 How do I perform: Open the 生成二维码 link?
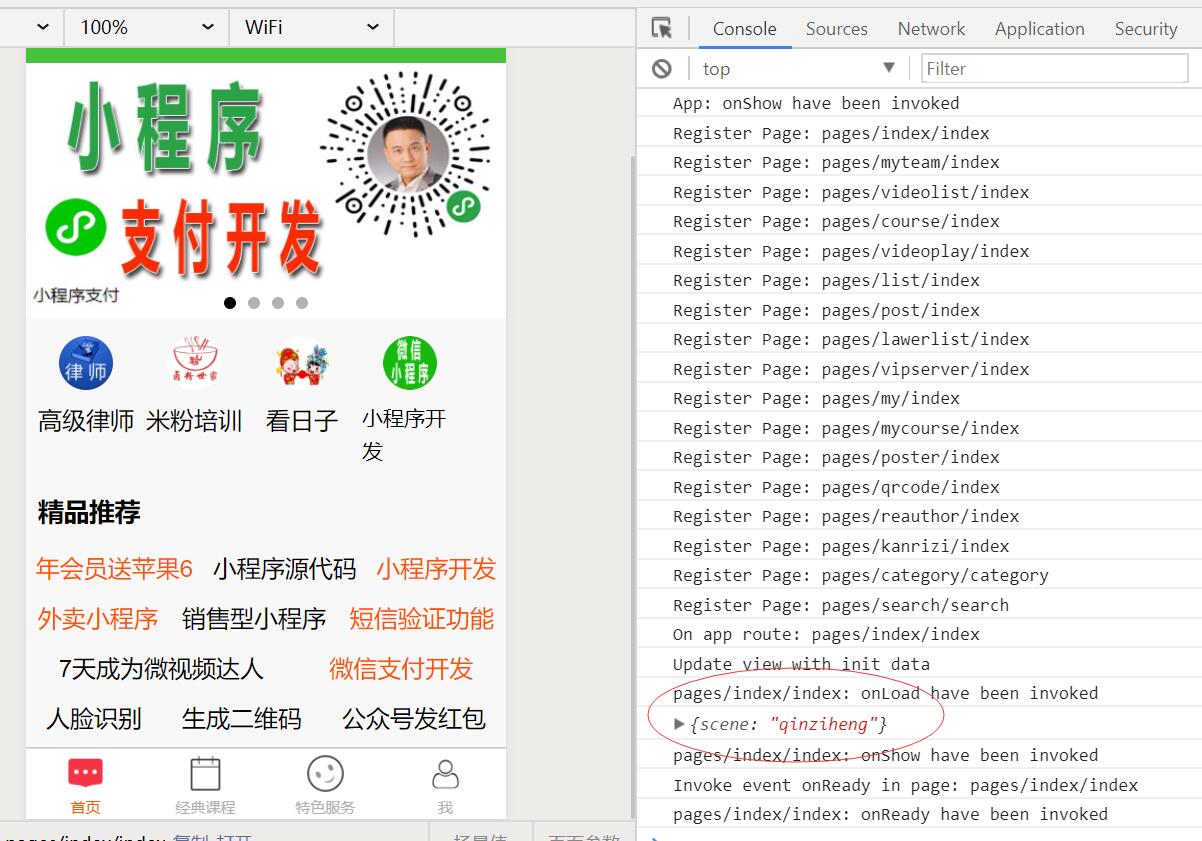click(x=241, y=719)
